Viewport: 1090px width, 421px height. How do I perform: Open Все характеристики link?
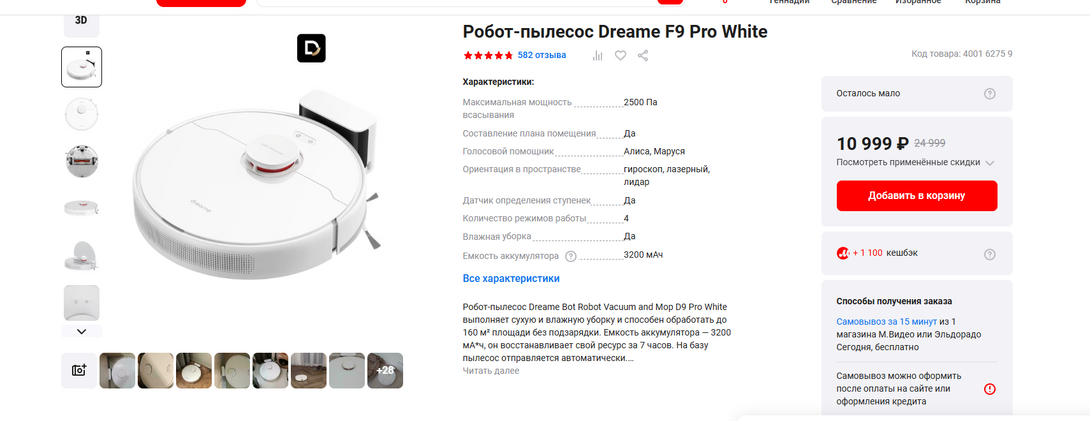[x=511, y=279]
